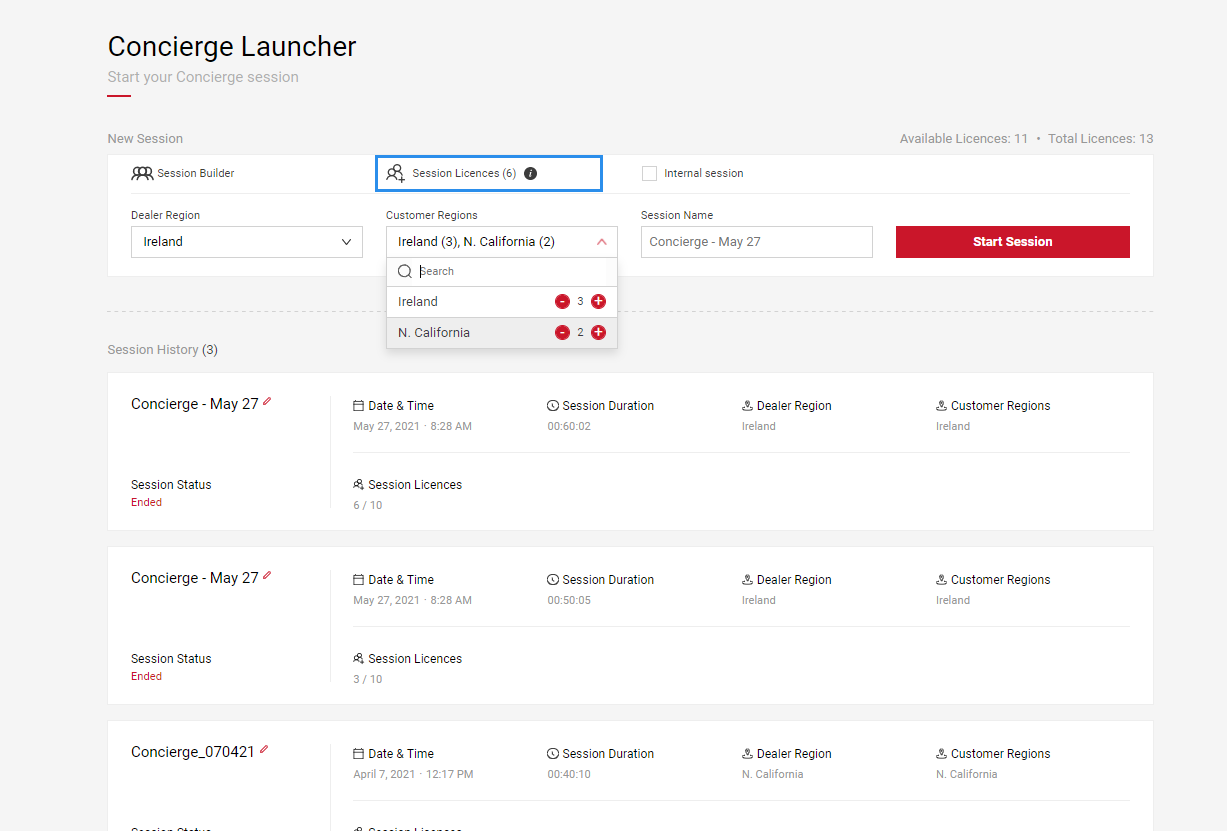Click the licences value 6 / 10
1227x831 pixels.
368,505
